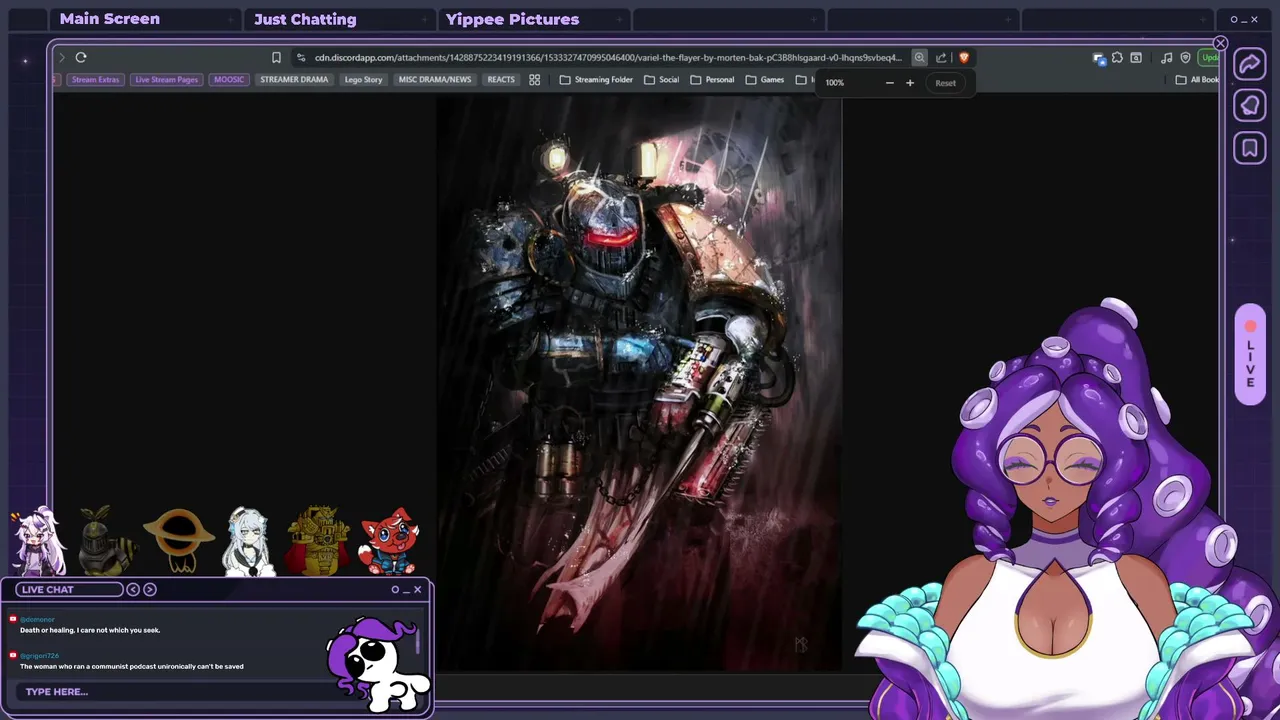Click the zoom magnifier icon in address bar
Viewport: 1280px width, 720px height.
click(x=919, y=57)
